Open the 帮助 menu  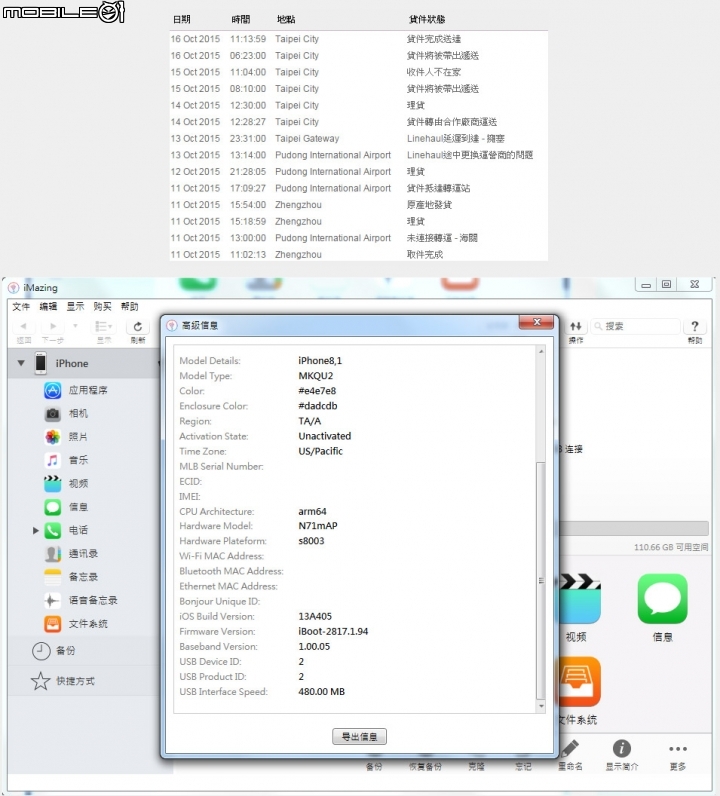coord(129,307)
